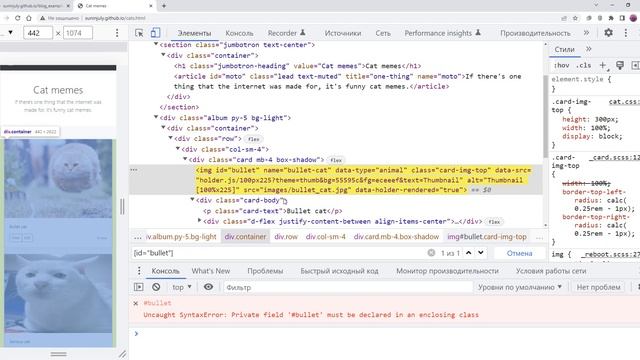Select div.row in breadcrumb
The height and width of the screenshot is (360, 640).
286,236
